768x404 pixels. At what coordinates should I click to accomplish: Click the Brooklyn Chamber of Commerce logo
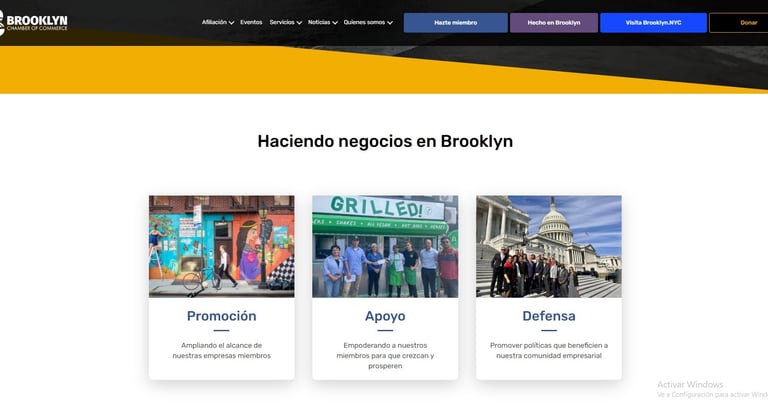point(33,23)
